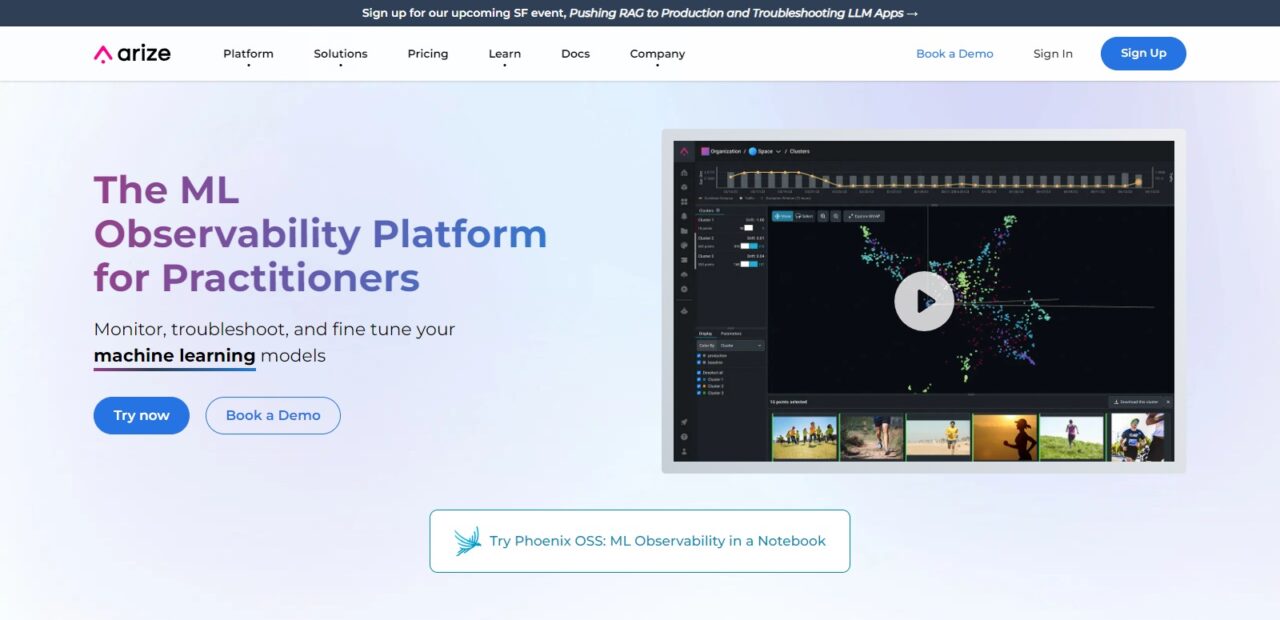Select the Move tool in demo toolbar
Viewport: 1280px width, 620px height.
point(783,216)
